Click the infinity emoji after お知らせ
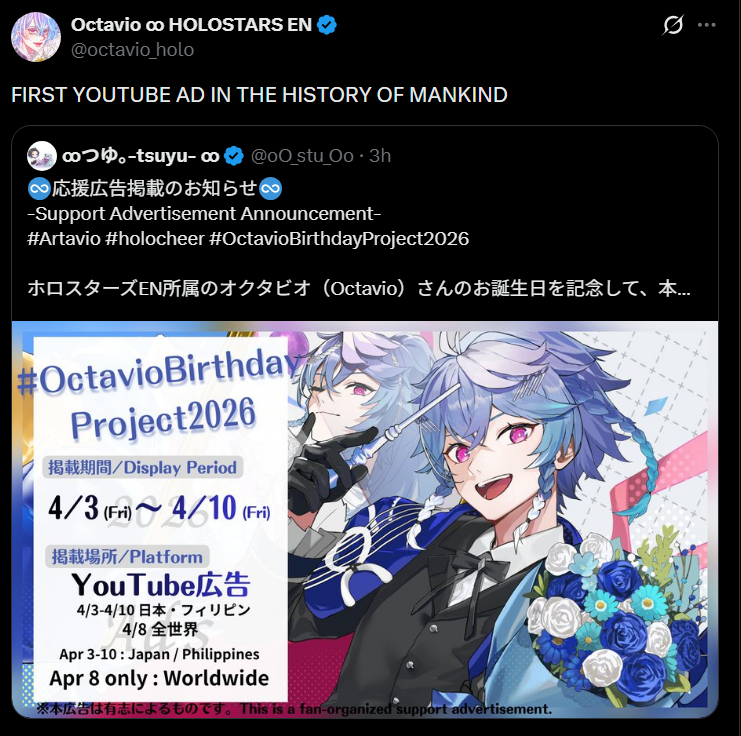 pyautogui.click(x=271, y=189)
